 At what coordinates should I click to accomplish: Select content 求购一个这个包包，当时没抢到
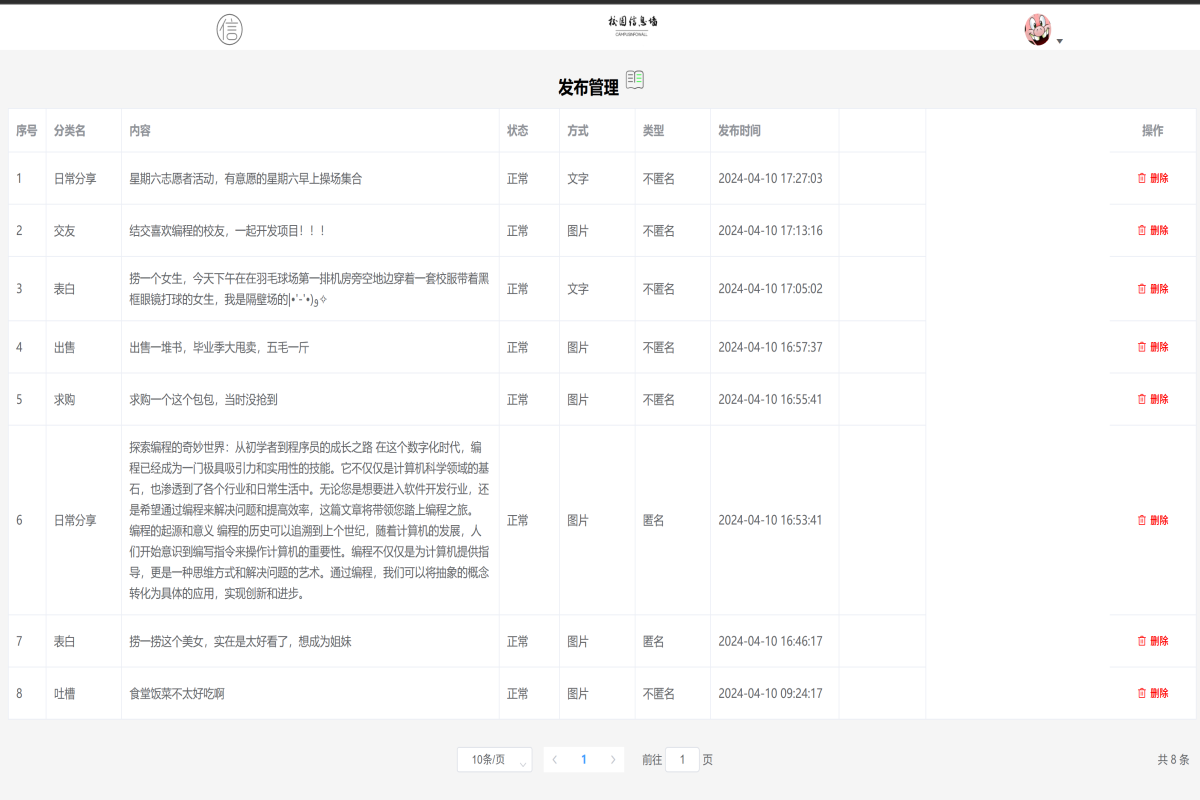[x=203, y=400]
